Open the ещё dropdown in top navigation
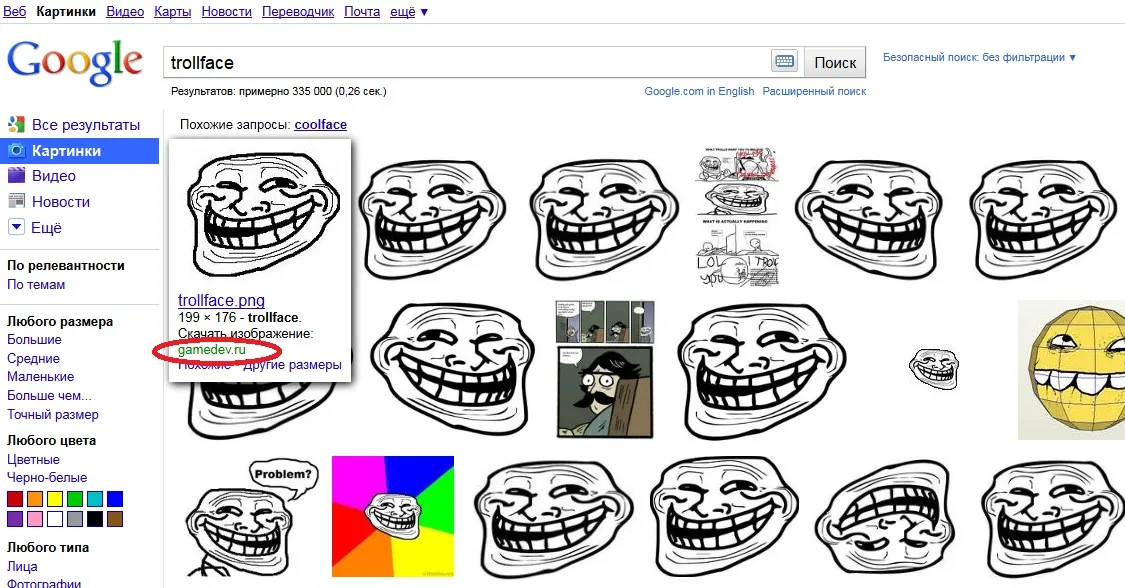The height and width of the screenshot is (588, 1125). 409,11
